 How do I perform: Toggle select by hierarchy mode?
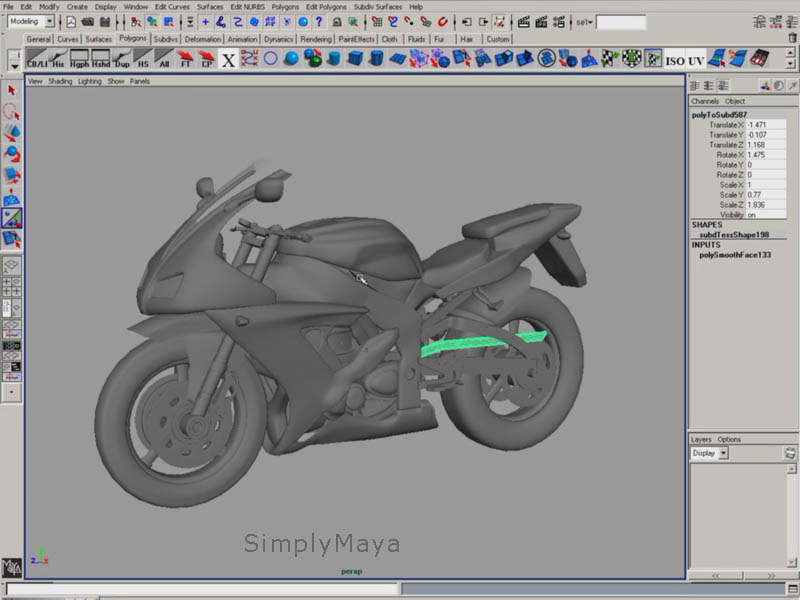pyautogui.click(x=136, y=22)
